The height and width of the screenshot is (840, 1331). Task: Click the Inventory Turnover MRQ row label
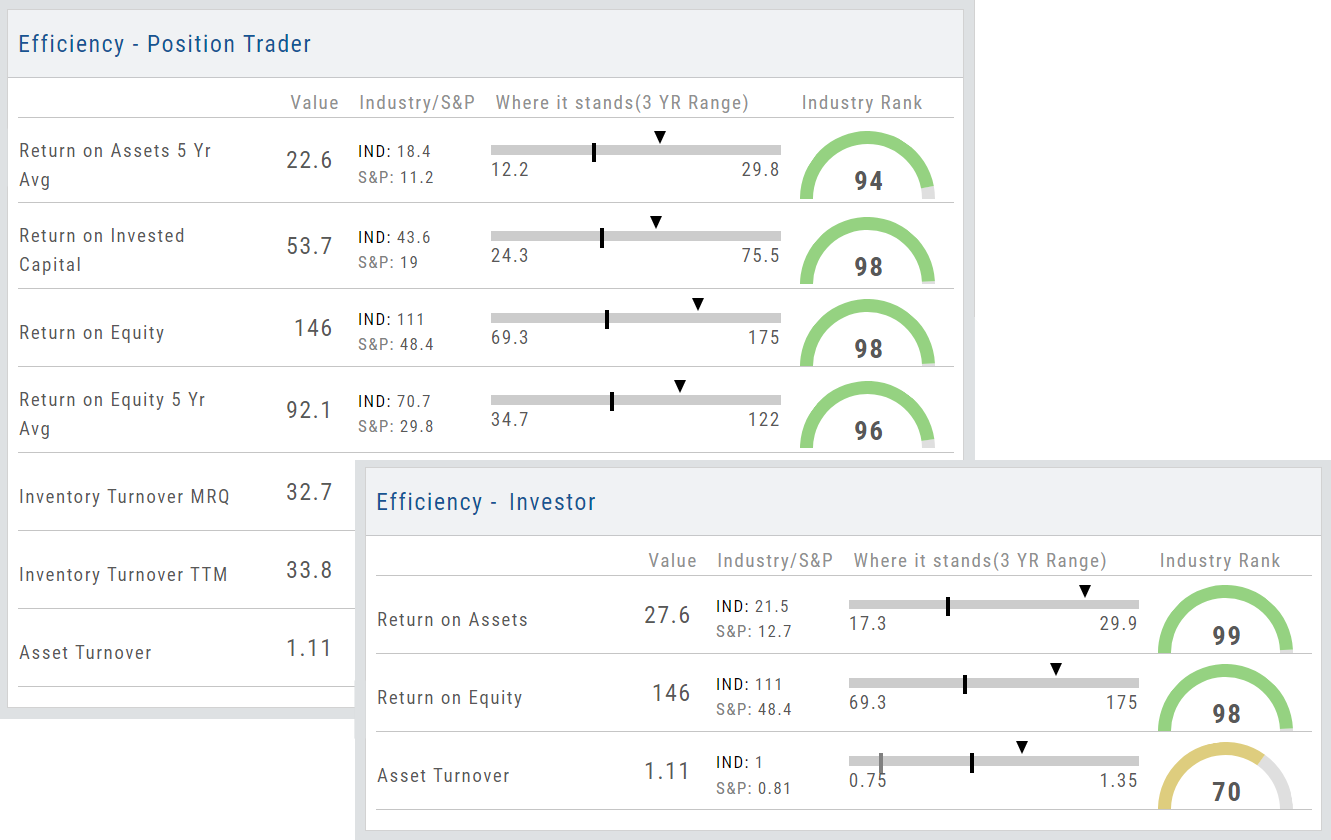tap(124, 497)
